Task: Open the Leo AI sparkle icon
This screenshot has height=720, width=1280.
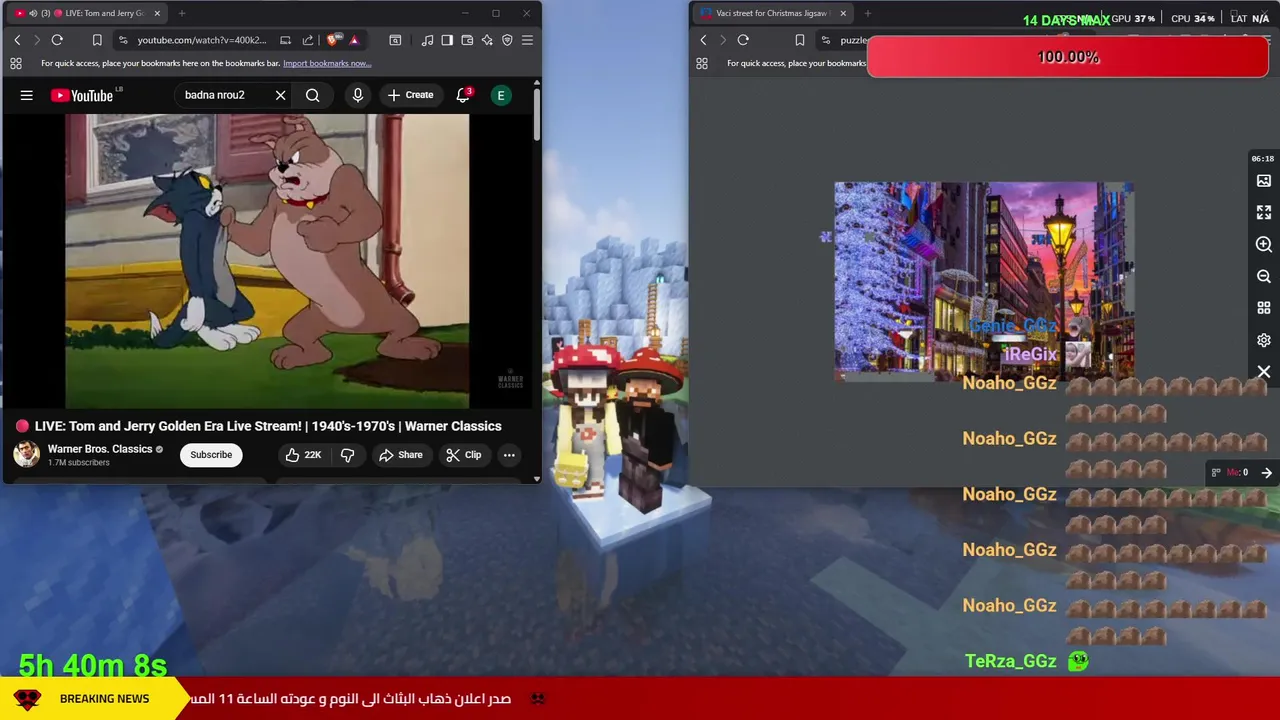Action: [487, 40]
